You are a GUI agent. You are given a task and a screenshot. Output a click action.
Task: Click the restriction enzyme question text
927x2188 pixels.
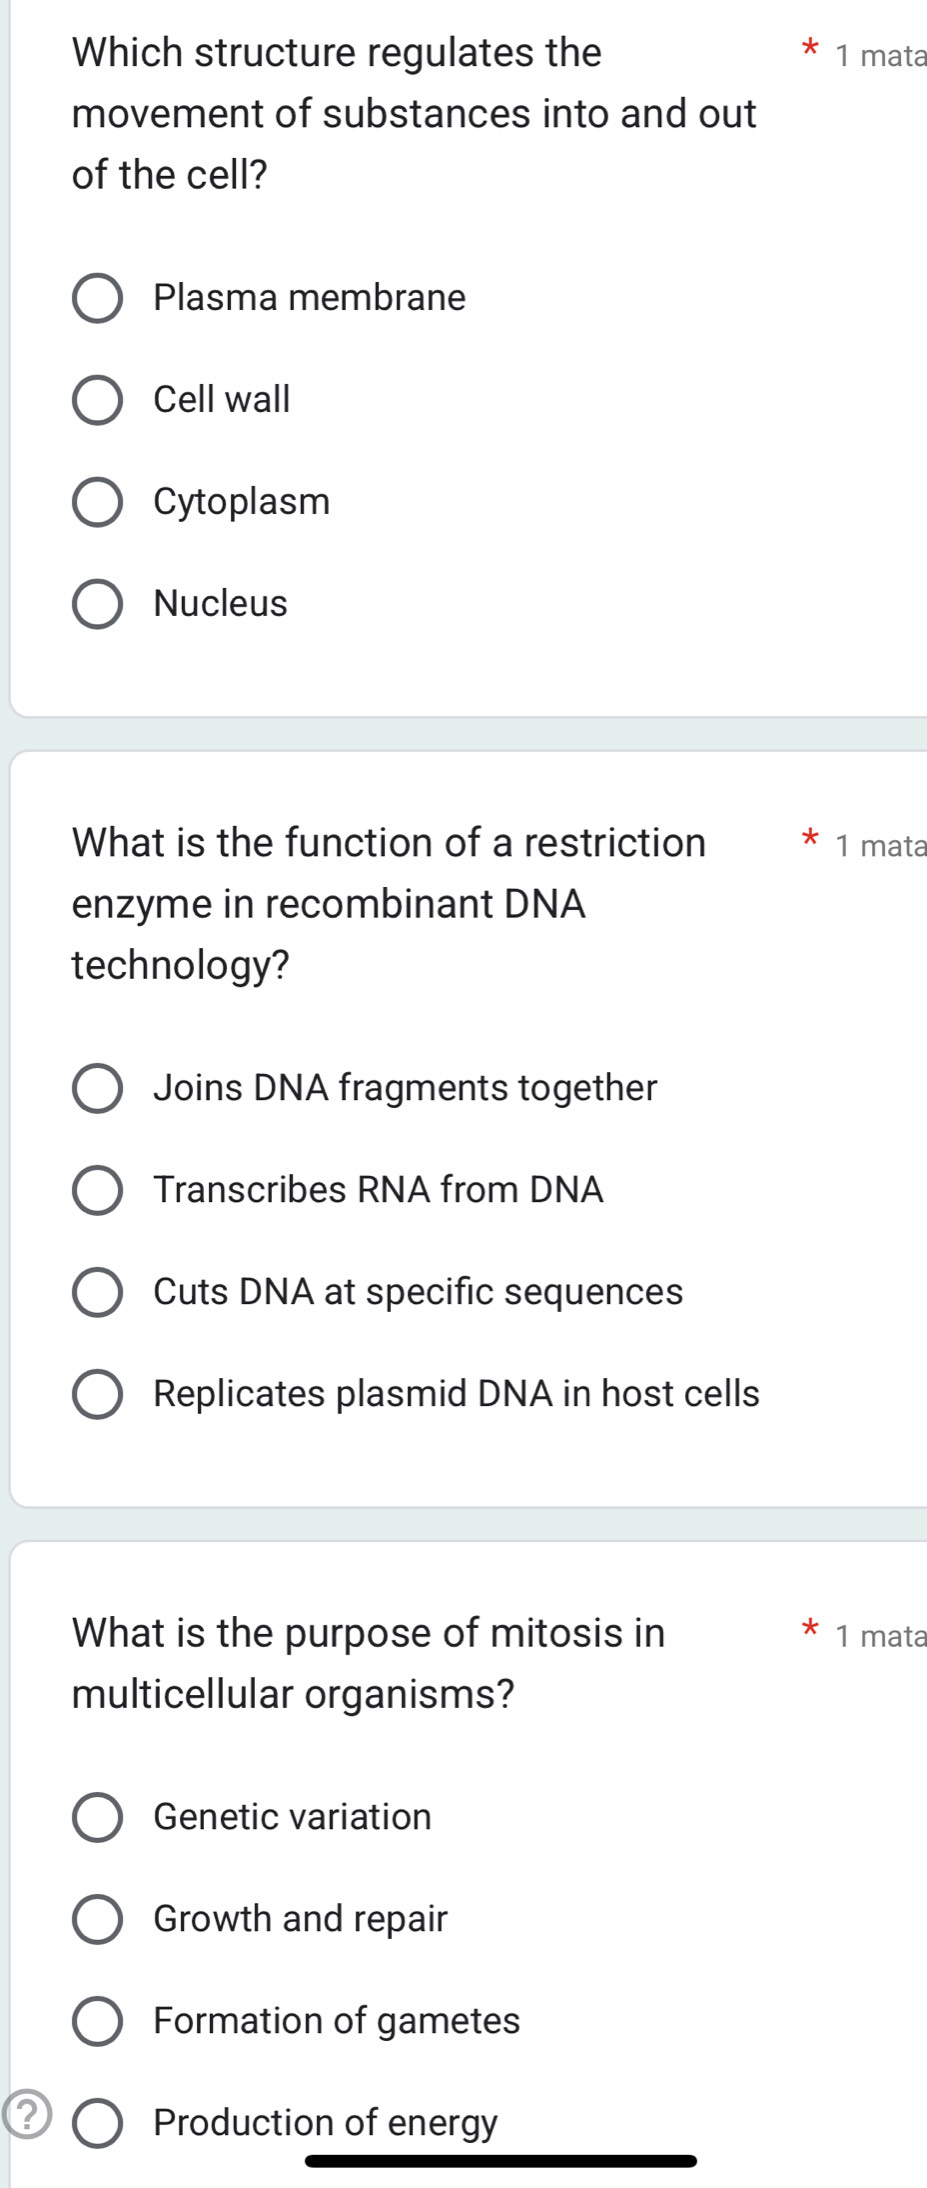(x=389, y=905)
